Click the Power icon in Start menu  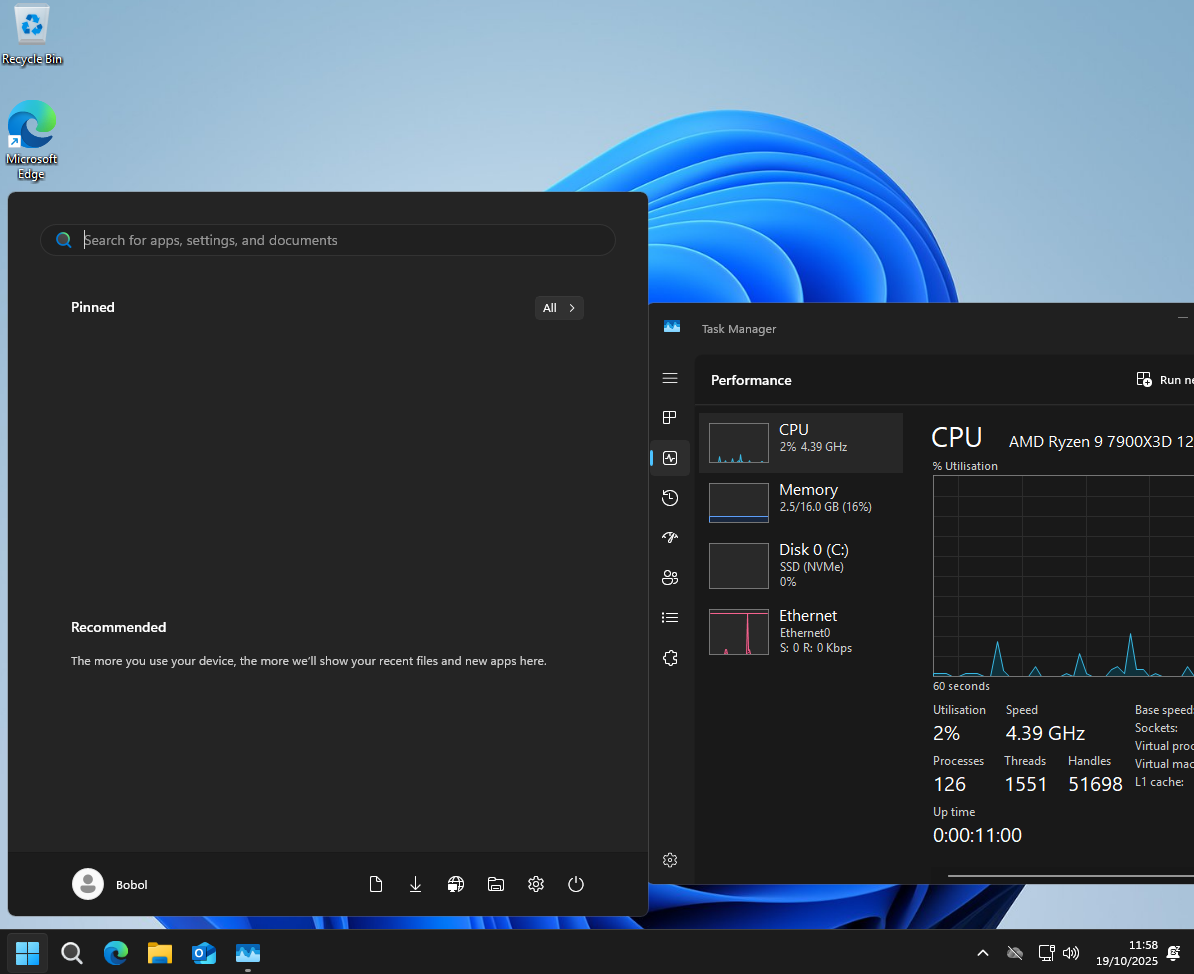coord(575,884)
